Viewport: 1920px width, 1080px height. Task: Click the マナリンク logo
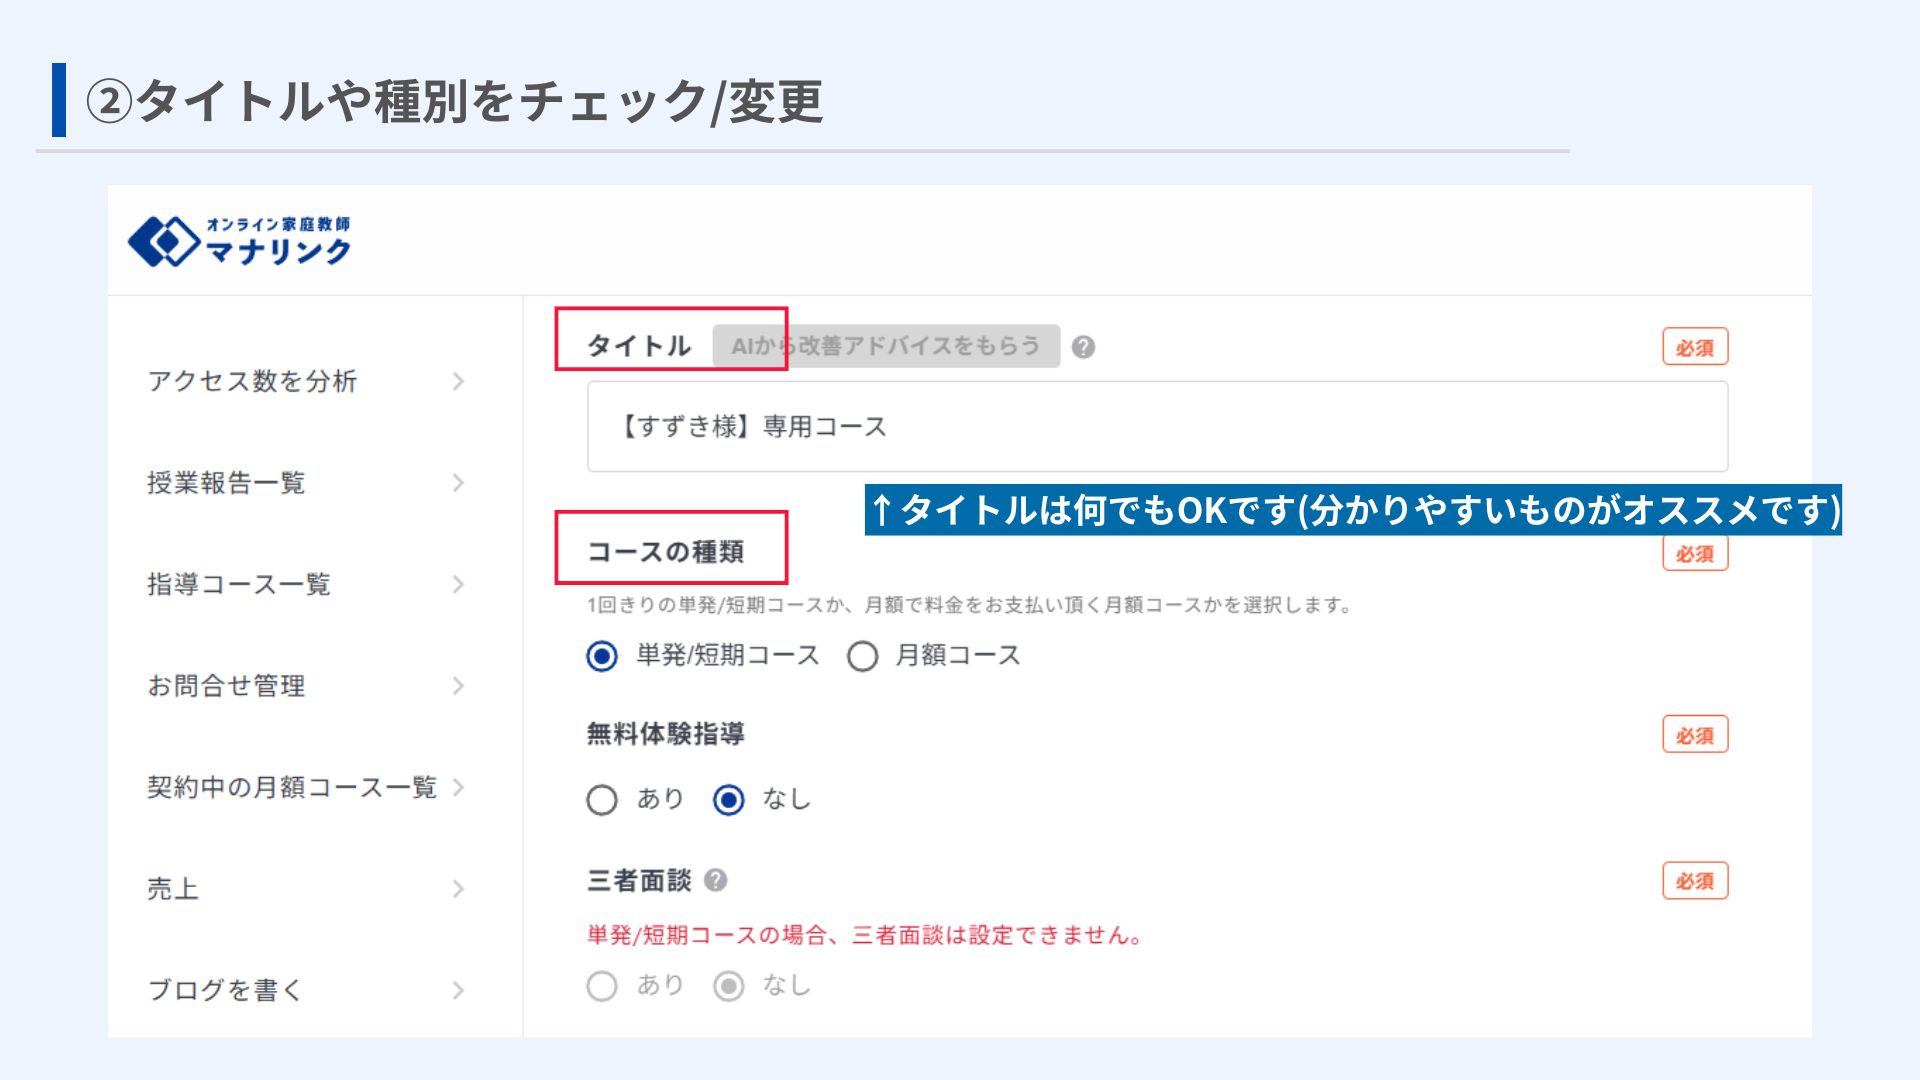[240, 241]
